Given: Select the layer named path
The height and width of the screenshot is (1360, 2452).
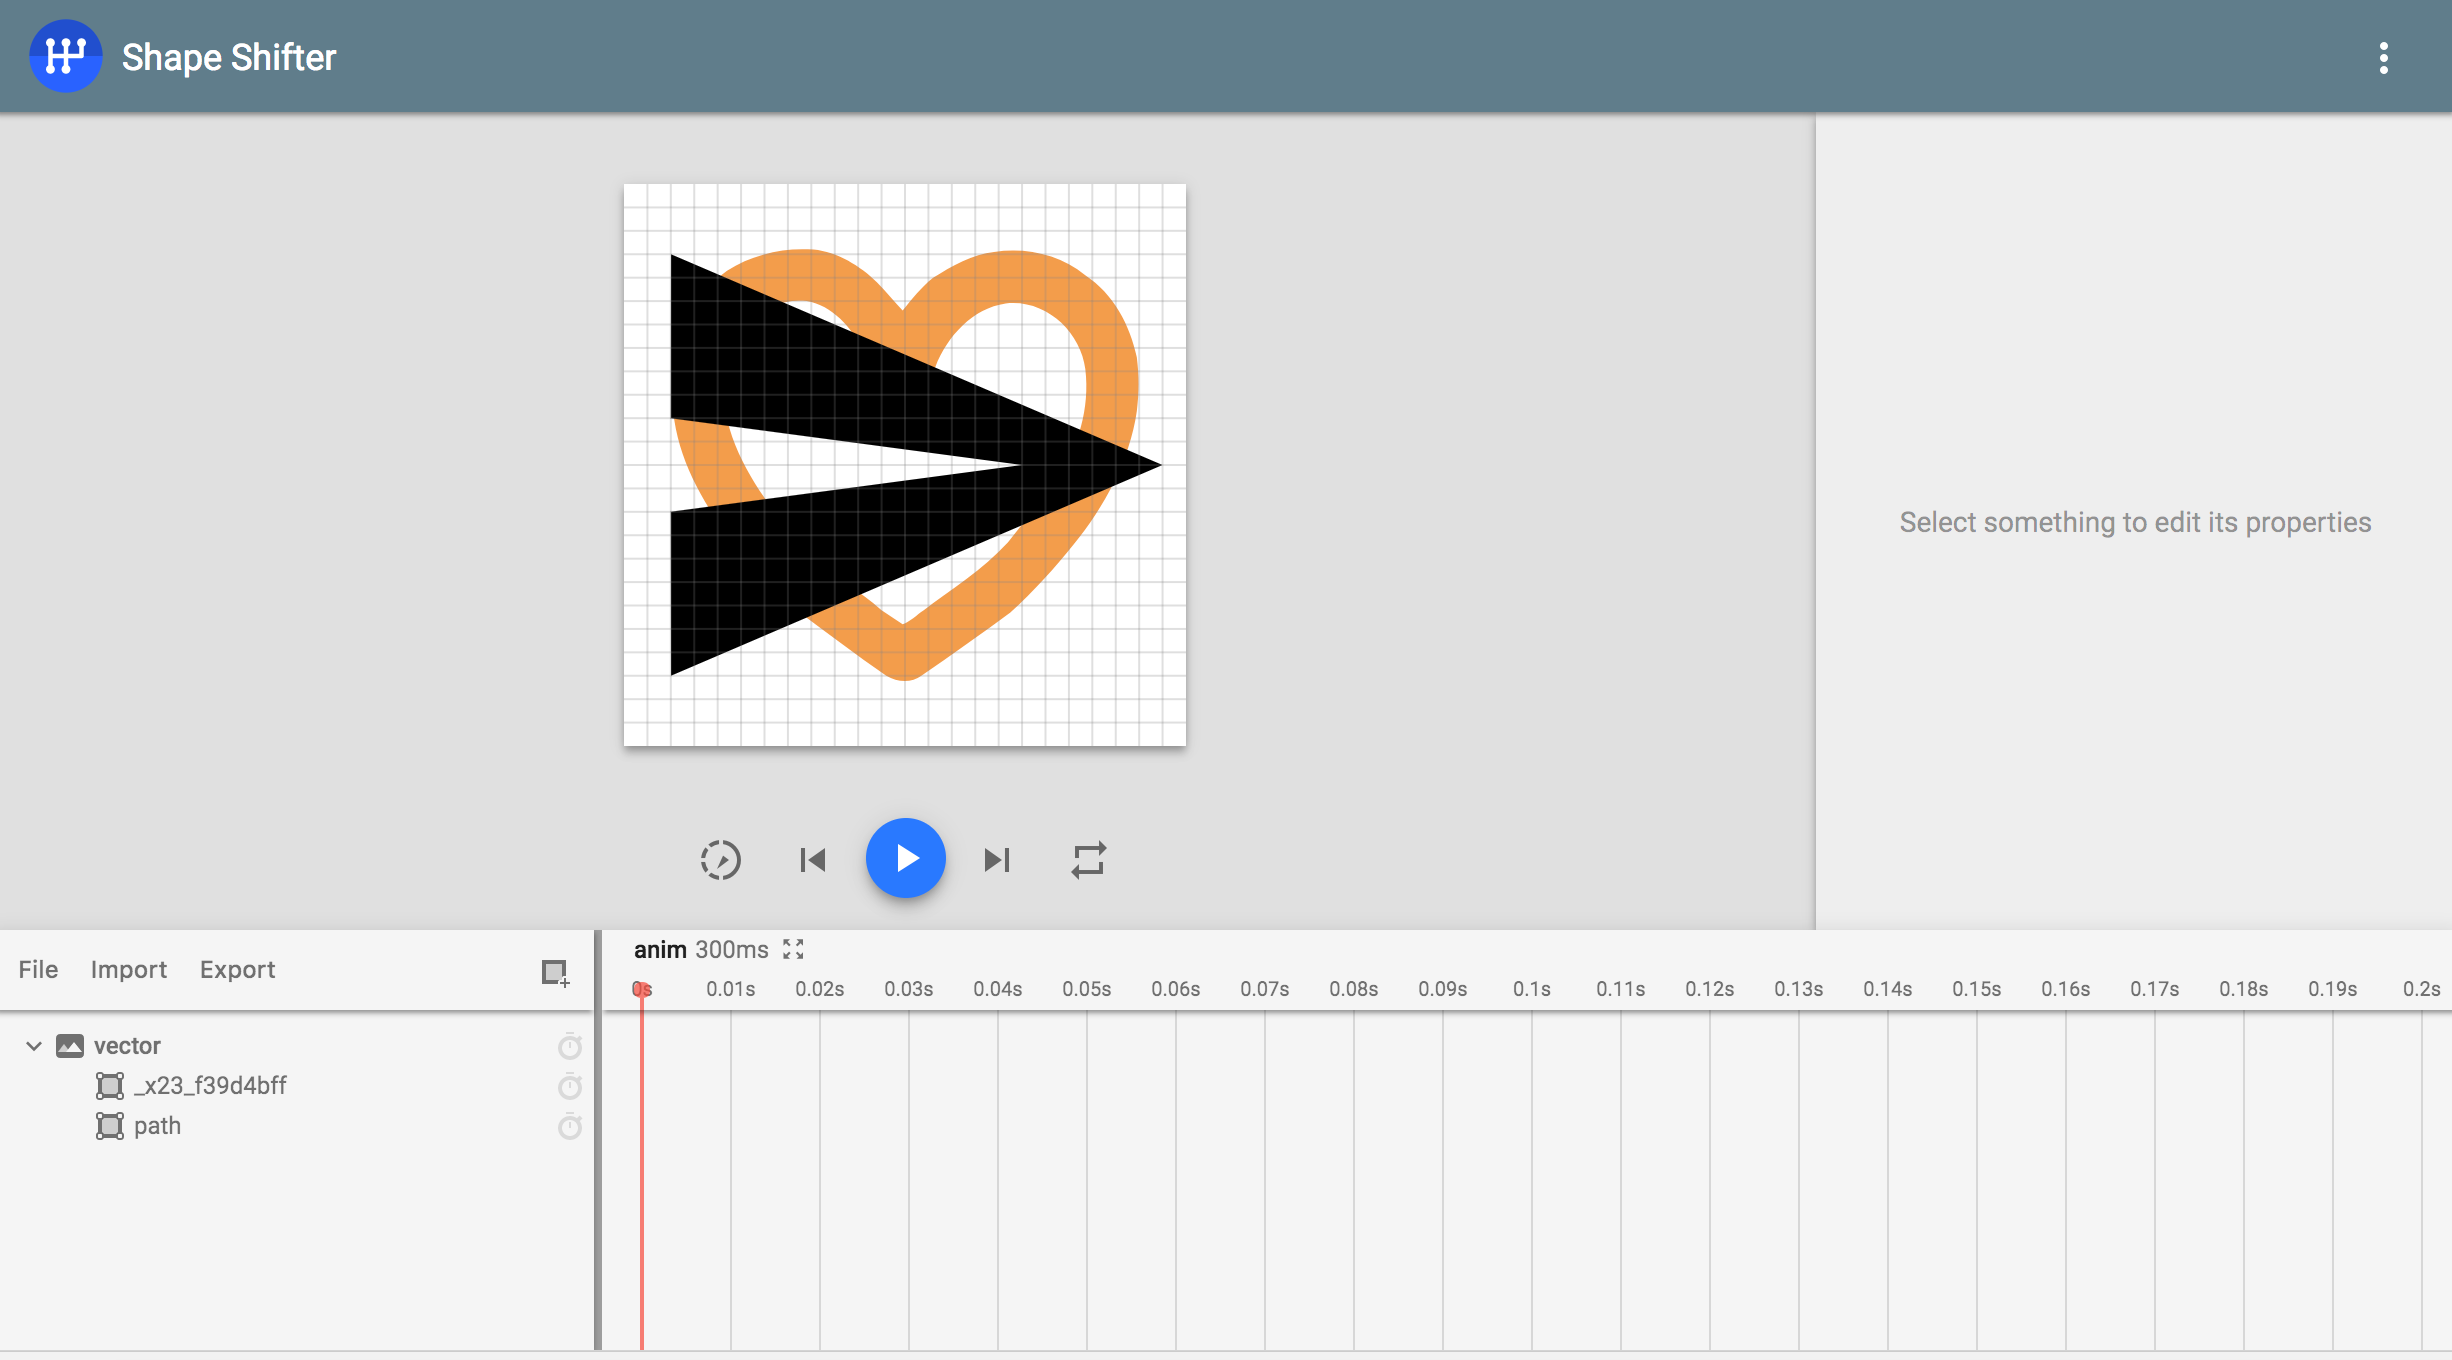Looking at the screenshot, I should click(297, 1126).
